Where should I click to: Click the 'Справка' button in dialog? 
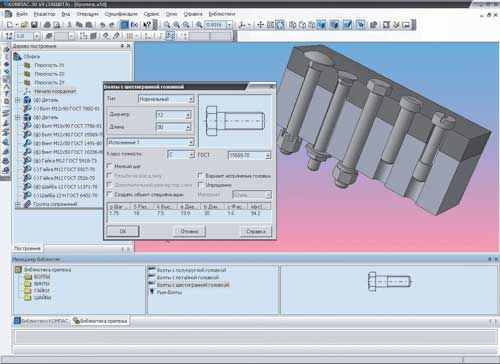256,231
